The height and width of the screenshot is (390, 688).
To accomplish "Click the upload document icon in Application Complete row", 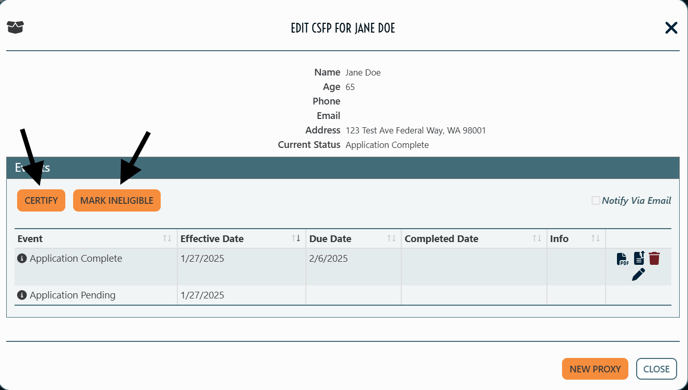I will pyautogui.click(x=639, y=258).
